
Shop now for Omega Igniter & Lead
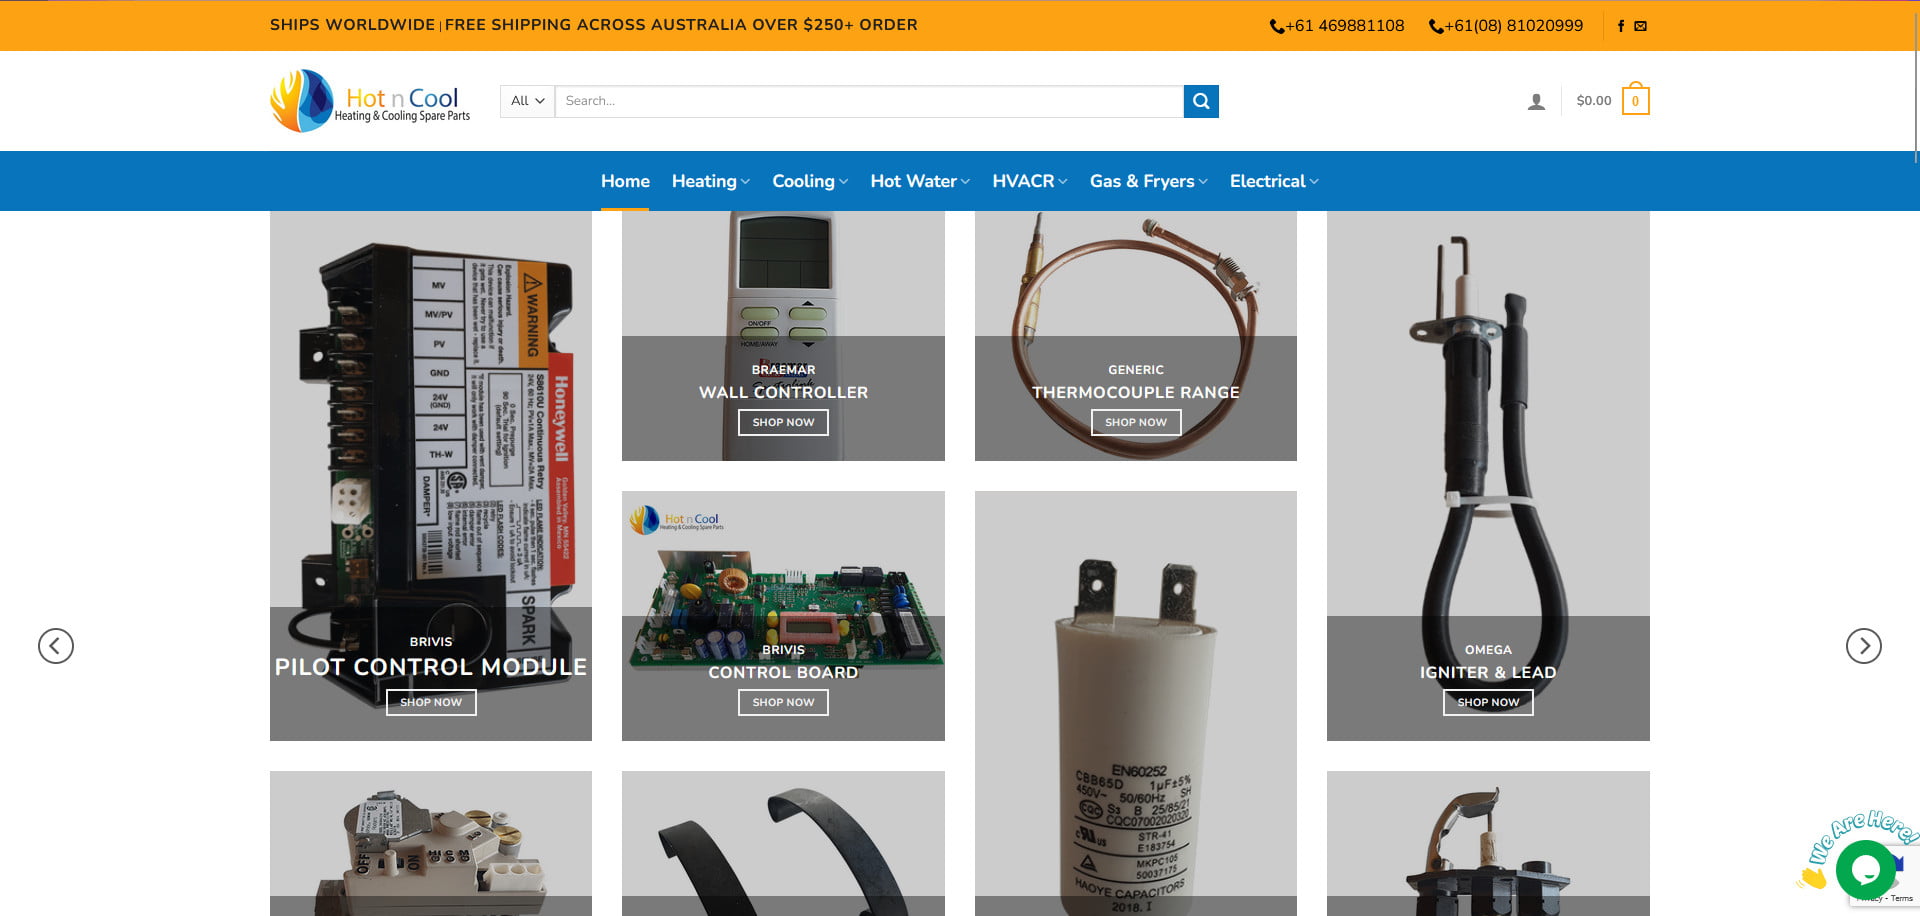1488,702
